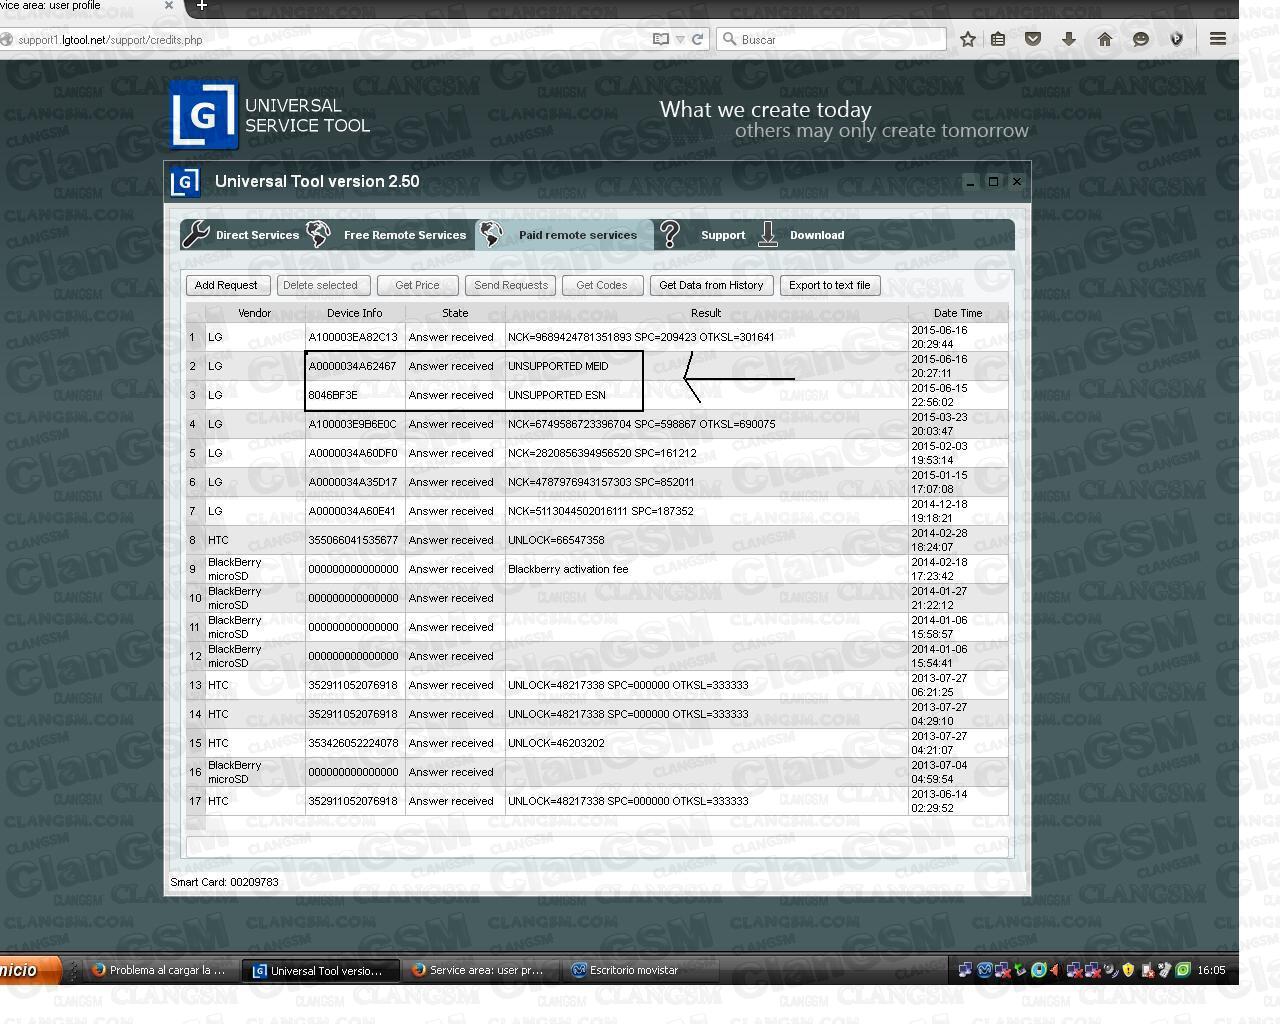Open the Direct Services tab
Screen dimensions: 1280x1024
pyautogui.click(x=241, y=235)
